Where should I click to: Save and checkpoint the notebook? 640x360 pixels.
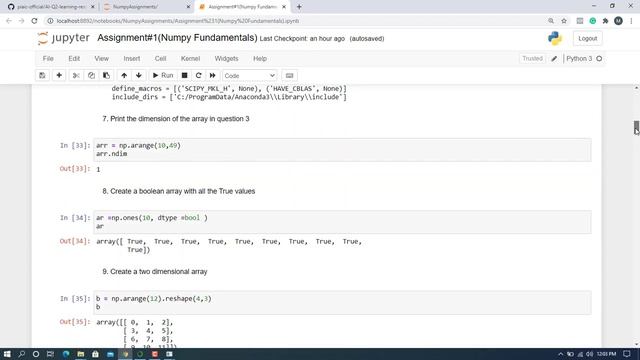42,76
